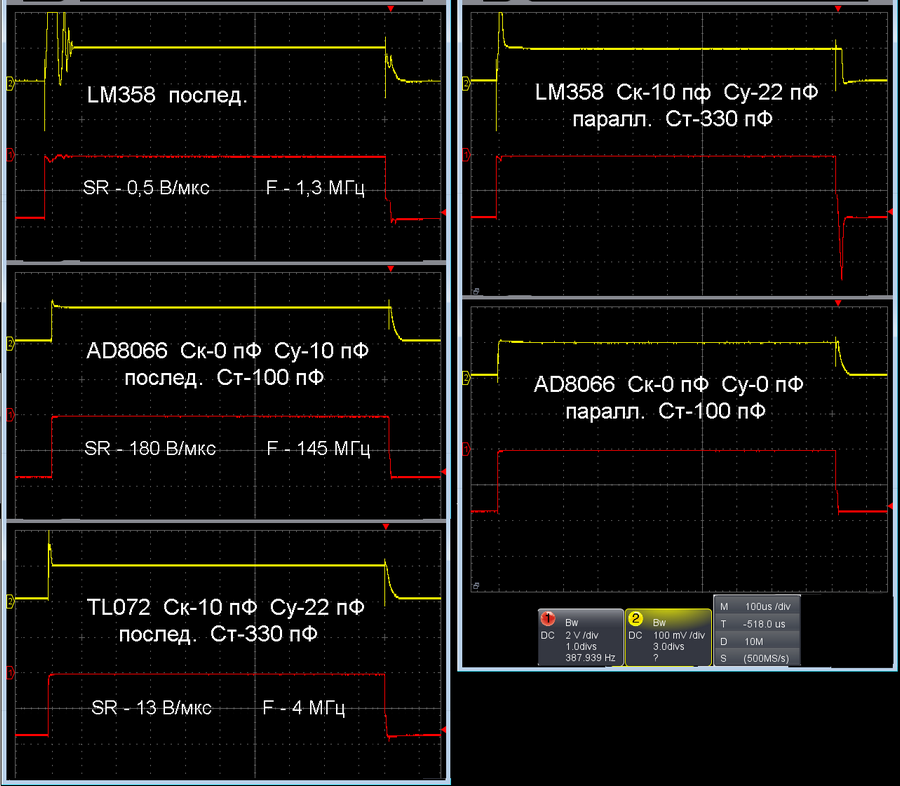Viewport: 900px width, 786px height.
Task: Click yellow channel 2 ground marker in LM358 паралл. plot
Action: point(466,84)
